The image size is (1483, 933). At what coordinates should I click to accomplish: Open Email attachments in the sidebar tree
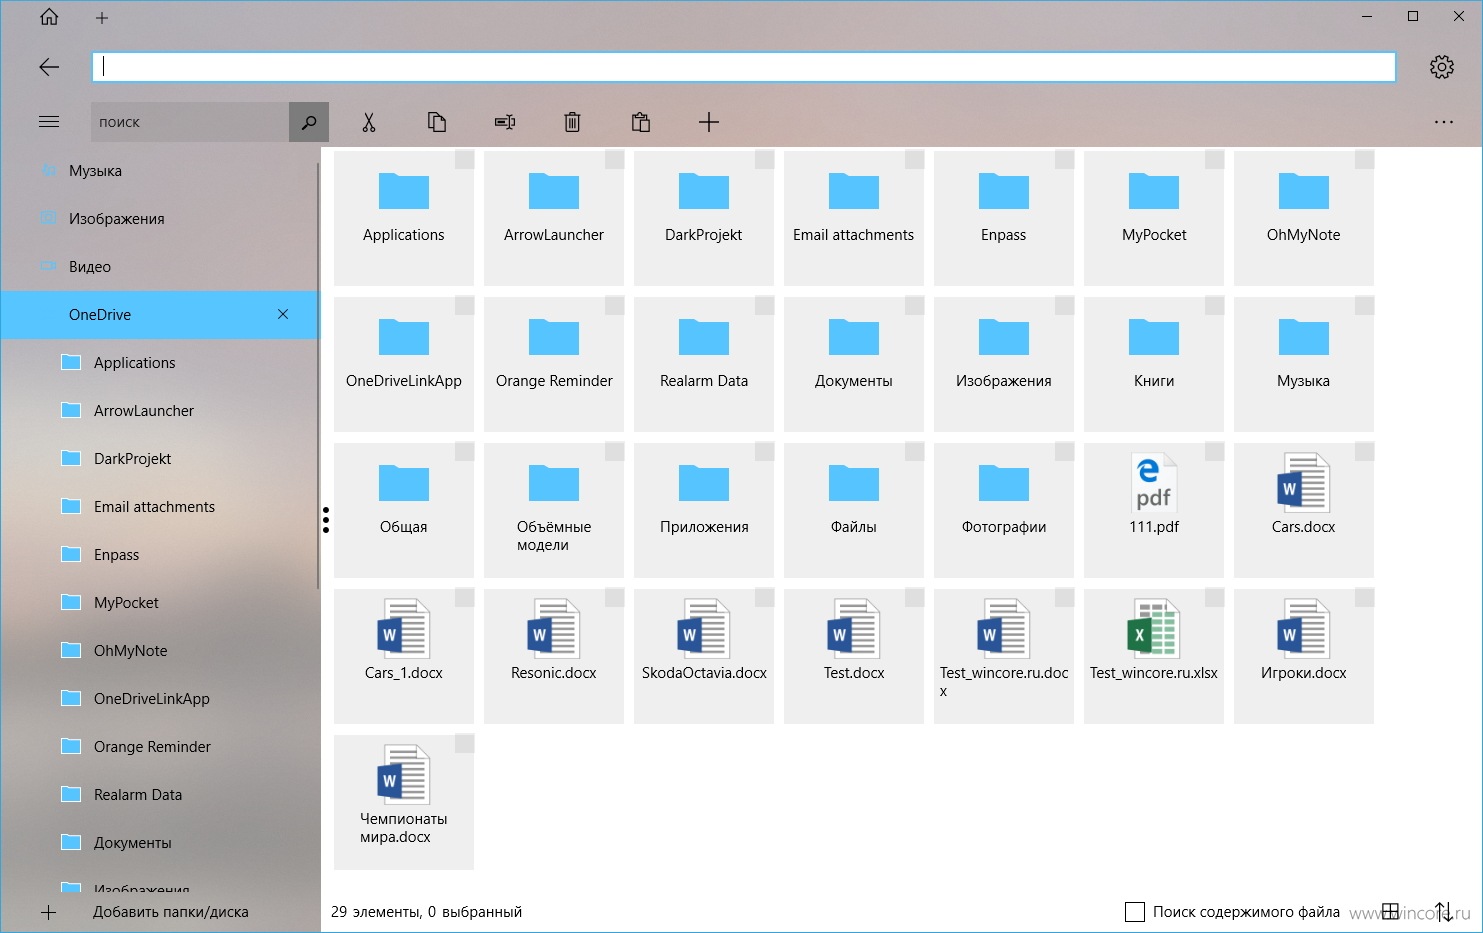[160, 507]
